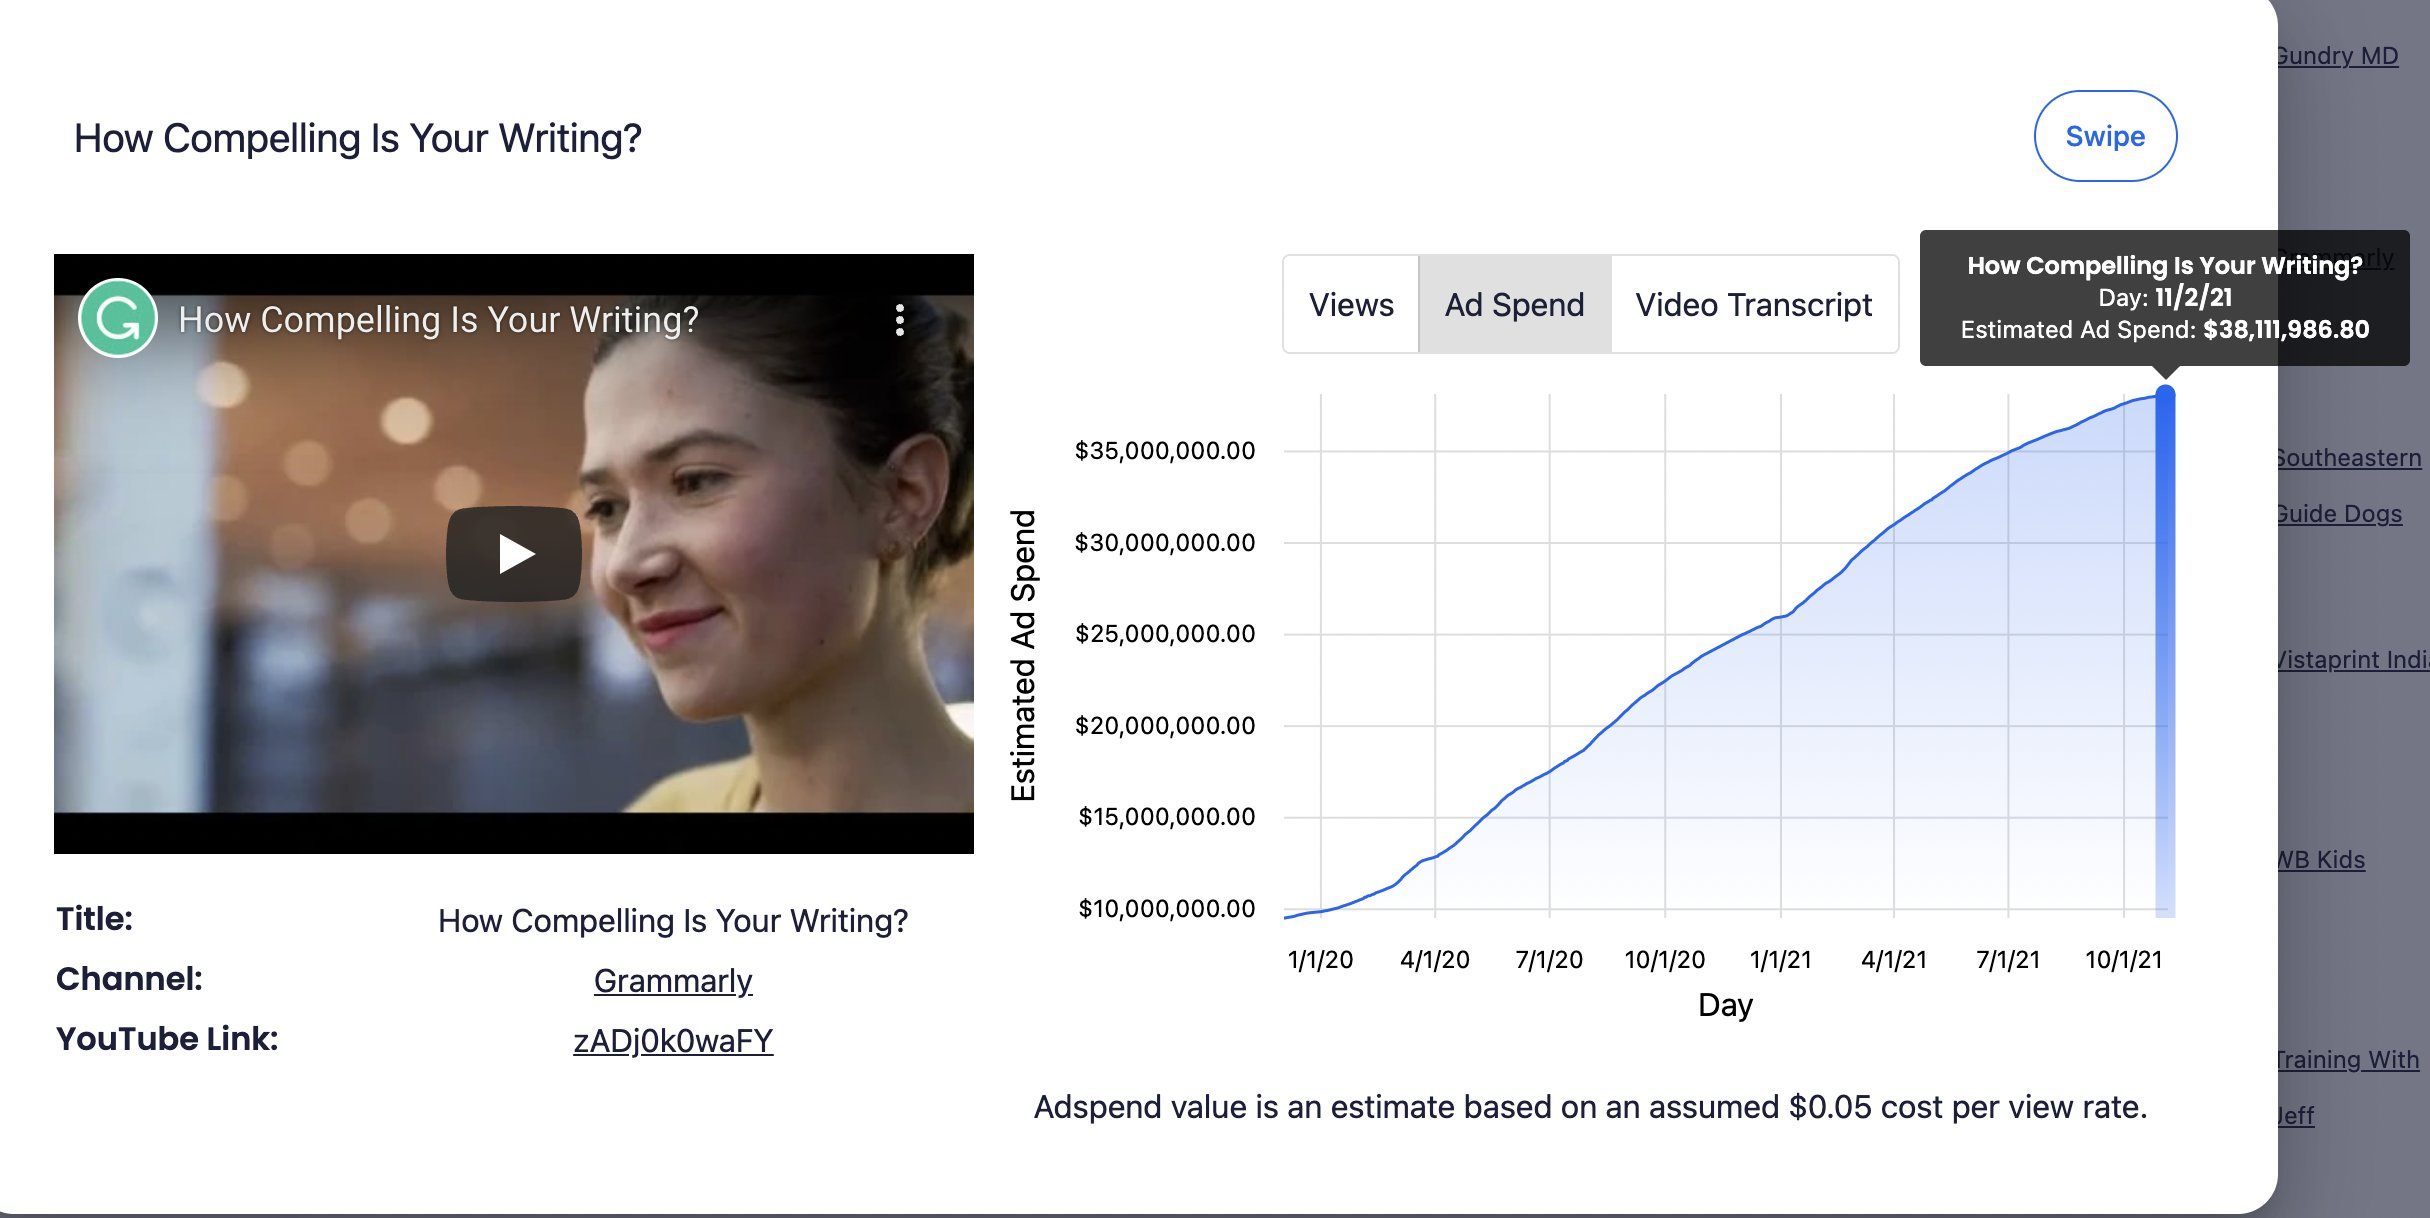Click the tooltip Estimated Ad Spend $38,111,986.80
2430x1218 pixels.
point(2165,330)
